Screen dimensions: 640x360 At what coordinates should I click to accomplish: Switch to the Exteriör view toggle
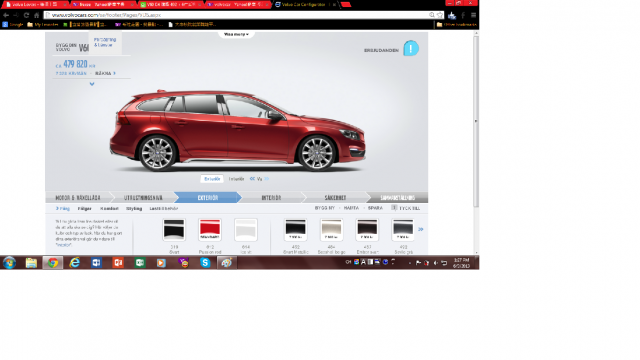[x=212, y=179]
